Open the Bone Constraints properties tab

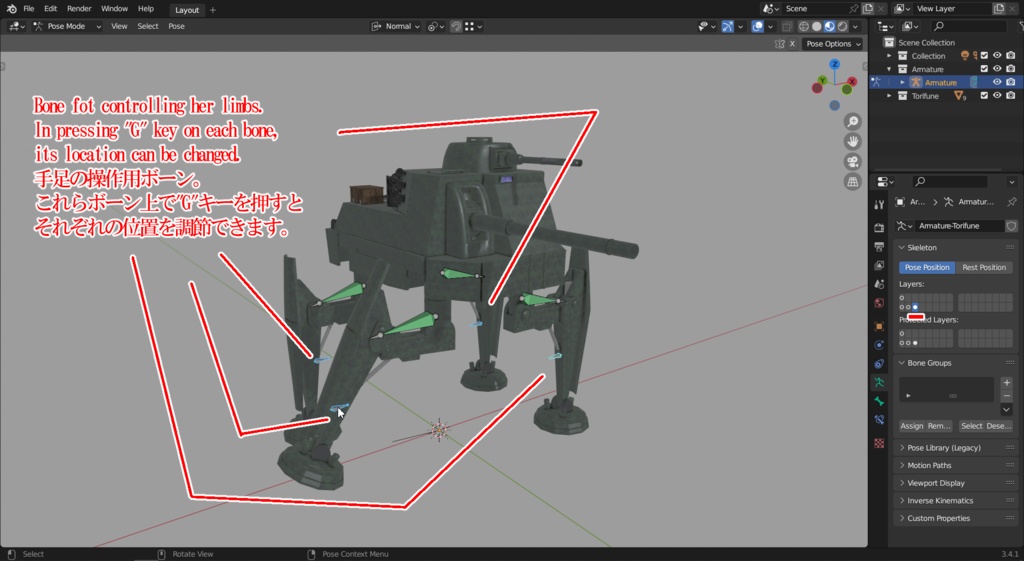click(879, 420)
